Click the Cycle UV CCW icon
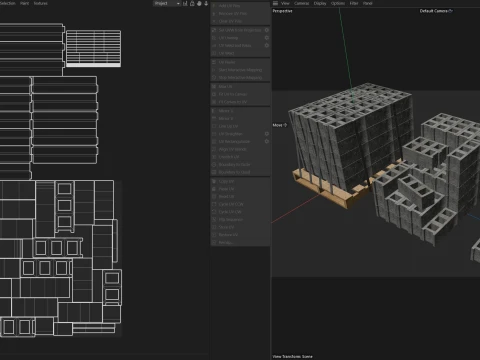This screenshot has width=480, height=360. pos(214,204)
